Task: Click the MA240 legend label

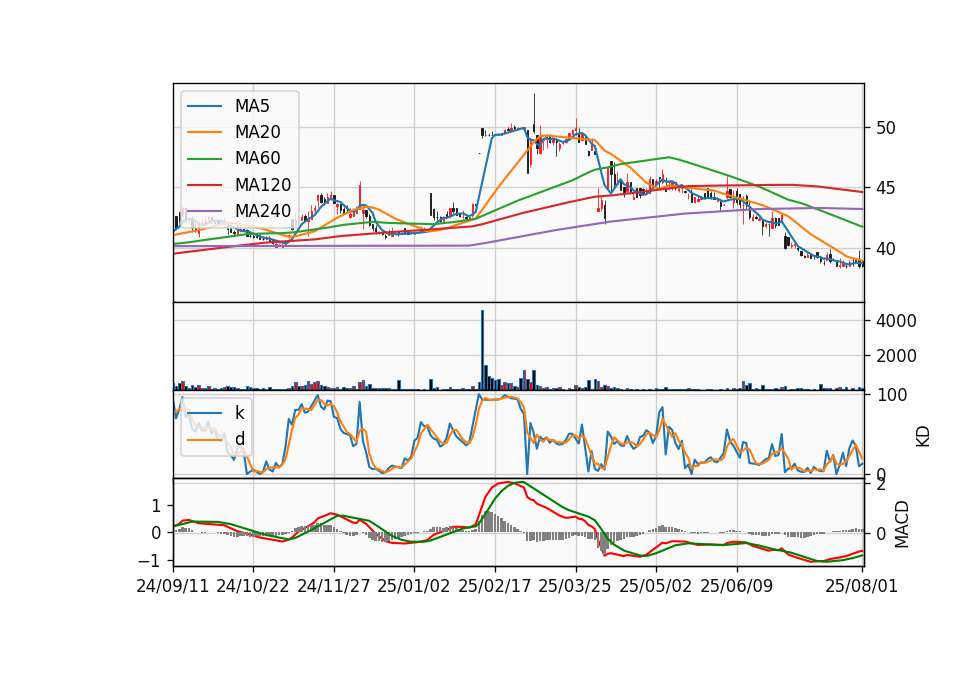Action: pos(263,211)
